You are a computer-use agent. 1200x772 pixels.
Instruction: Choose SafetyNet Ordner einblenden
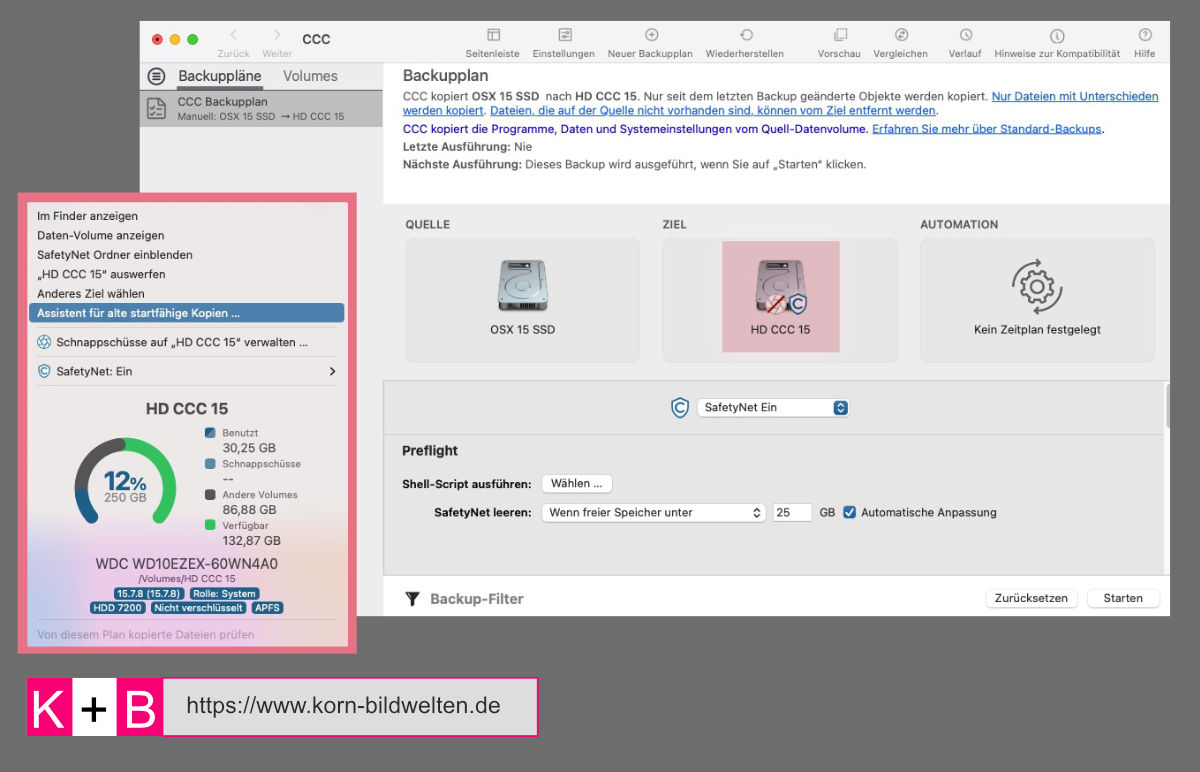115,255
